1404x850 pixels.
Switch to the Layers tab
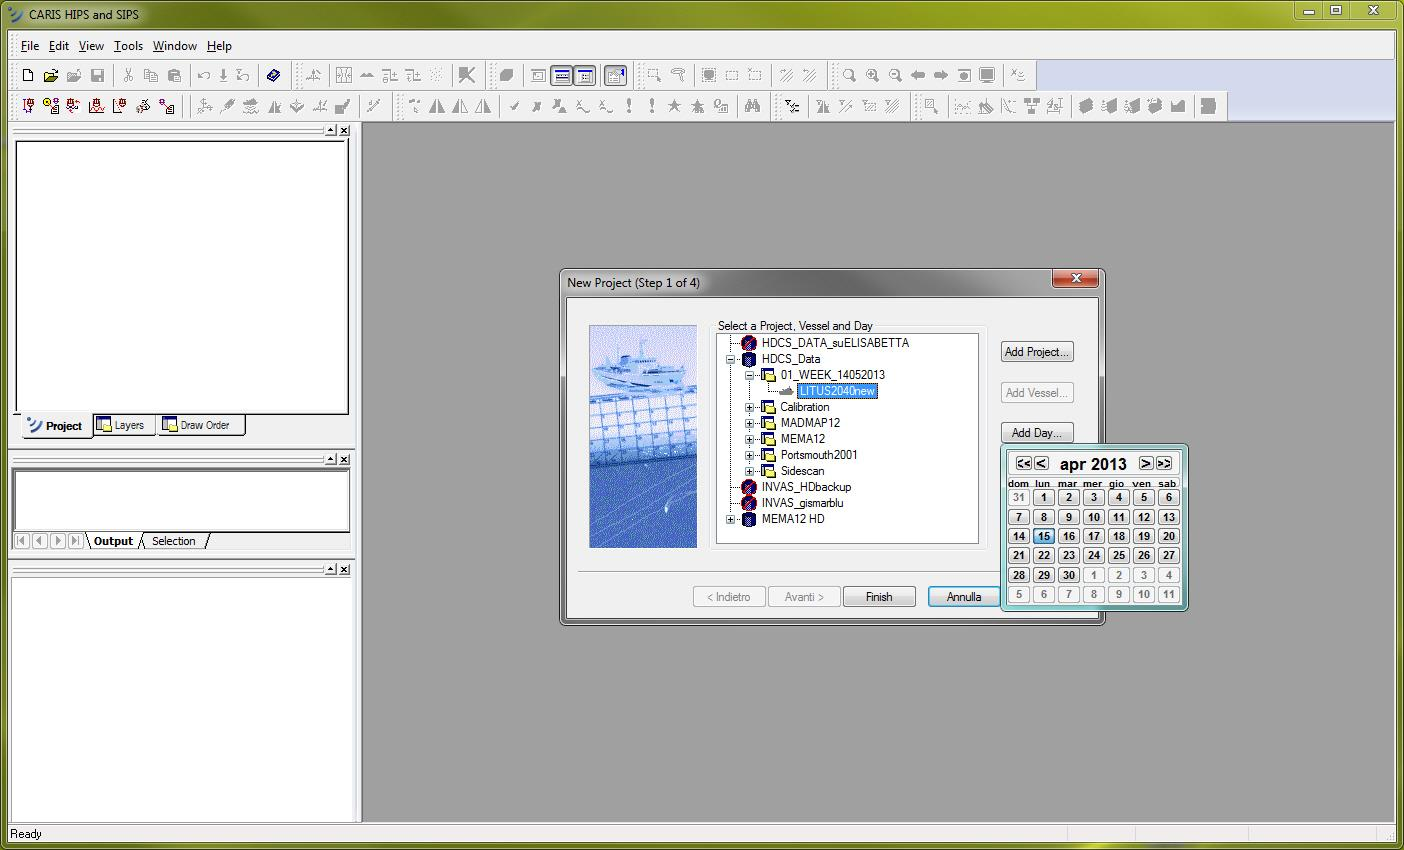(x=123, y=425)
